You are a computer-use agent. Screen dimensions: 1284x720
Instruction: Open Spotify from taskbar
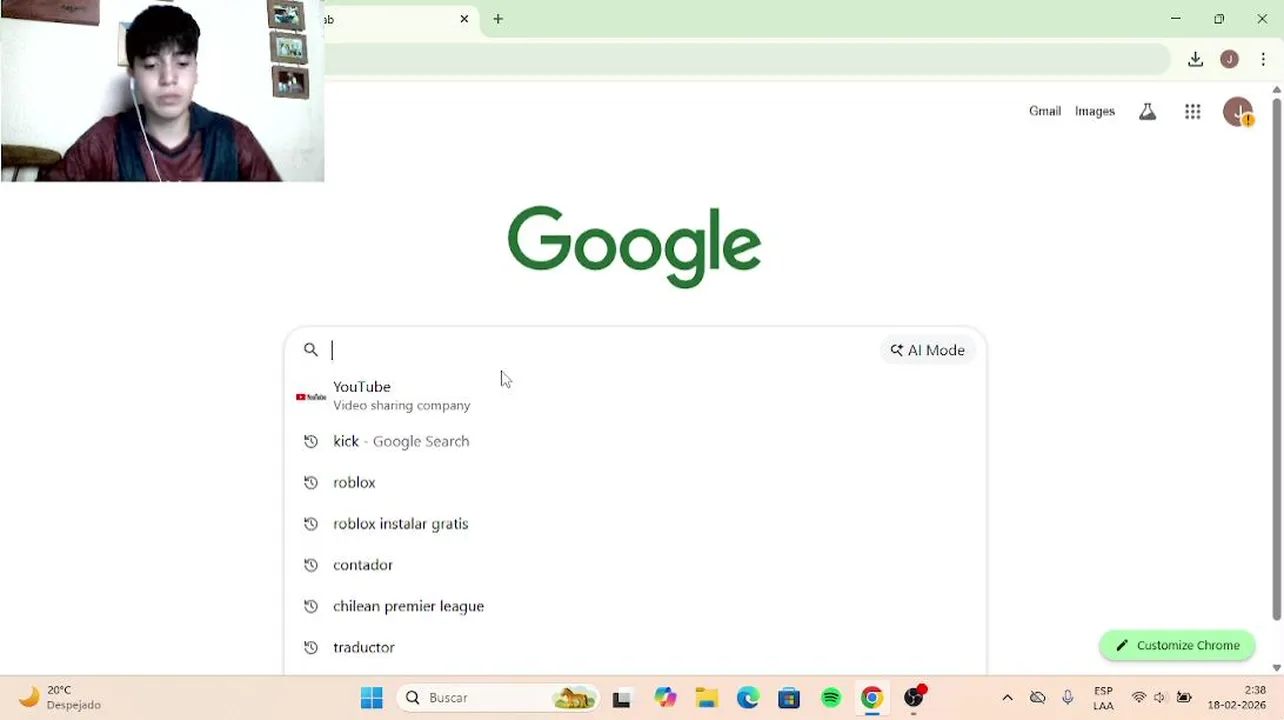click(x=831, y=698)
